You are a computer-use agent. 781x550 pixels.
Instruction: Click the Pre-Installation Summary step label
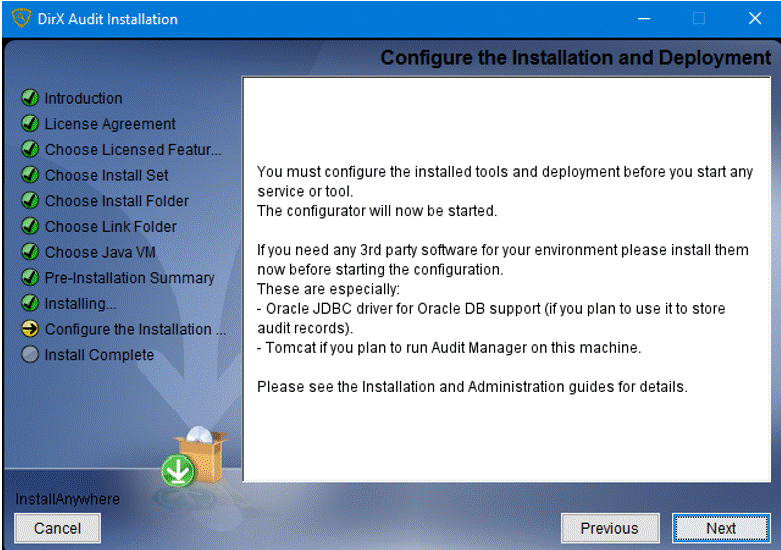click(129, 278)
